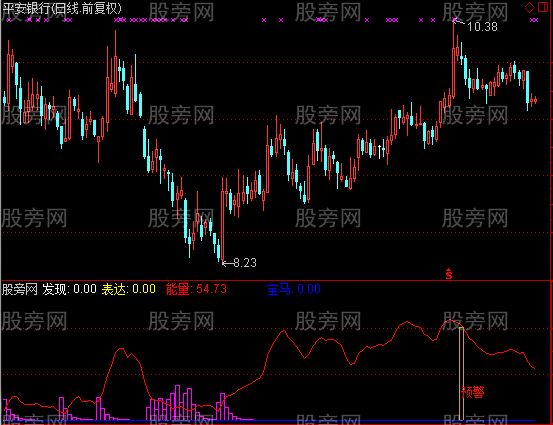Click the yellow 表达: 0.00 indicator value
This screenshot has width=553, height=425.
click(129, 289)
